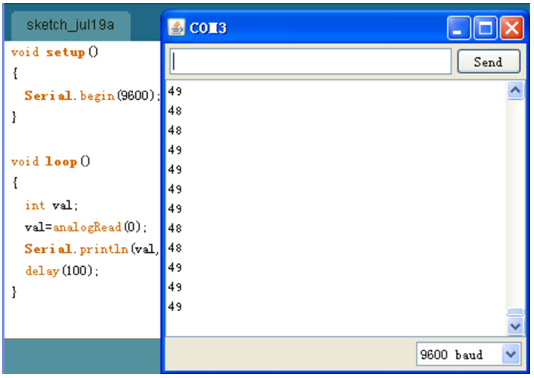Click the void setup() line

[54, 52]
